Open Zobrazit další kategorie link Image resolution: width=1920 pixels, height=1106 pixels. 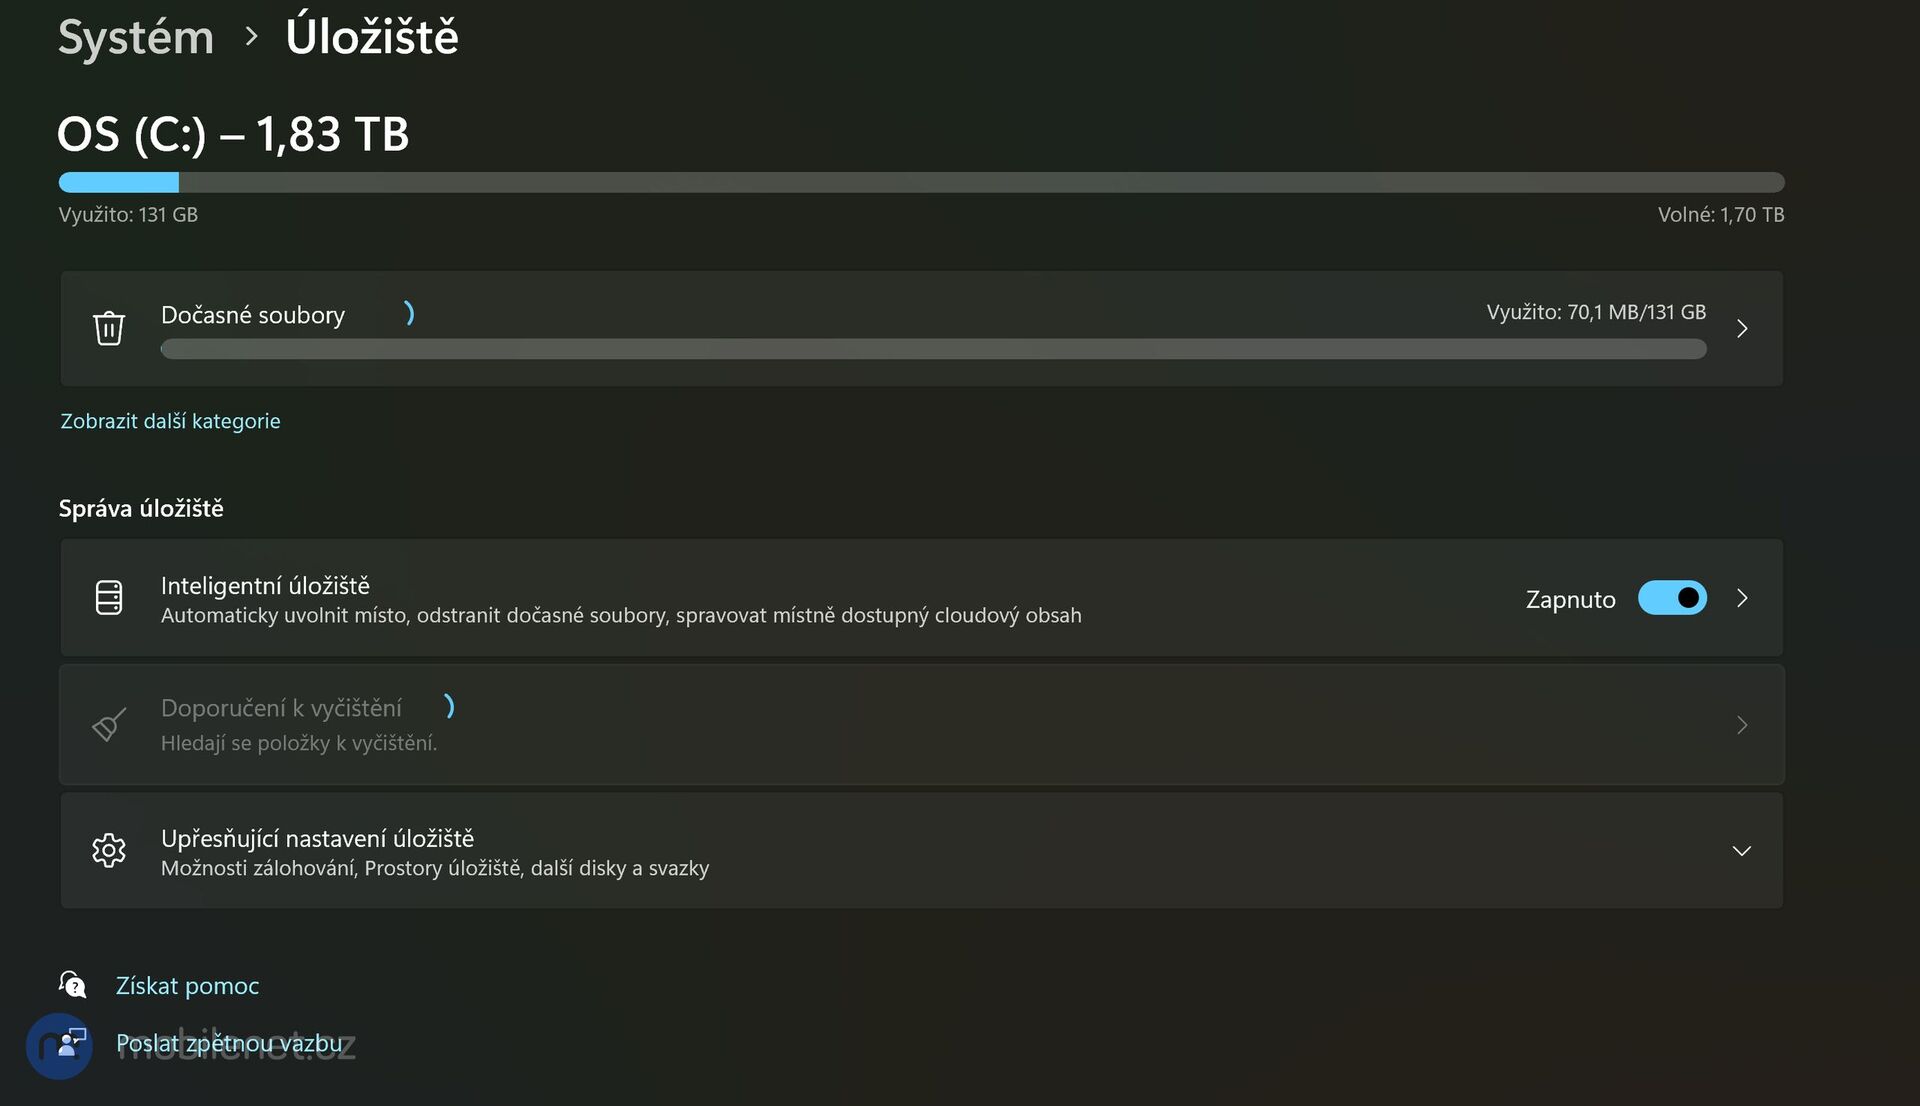(170, 421)
